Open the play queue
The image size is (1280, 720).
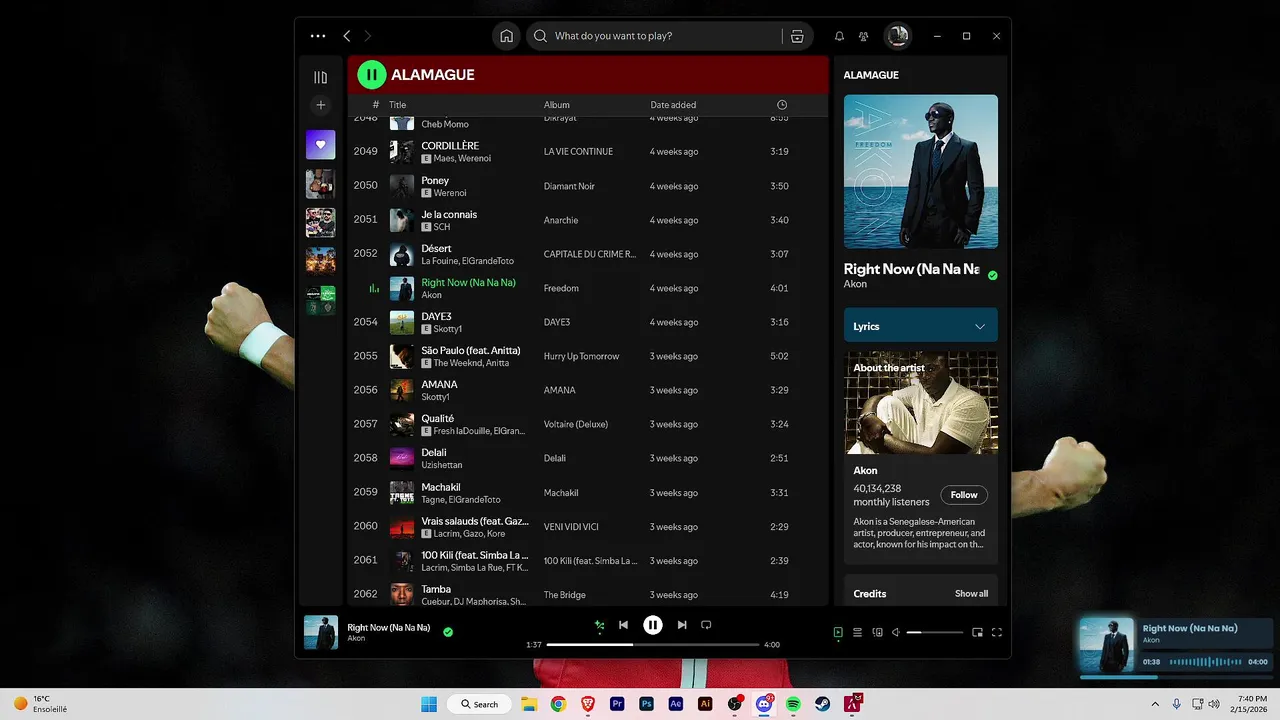coord(857,632)
